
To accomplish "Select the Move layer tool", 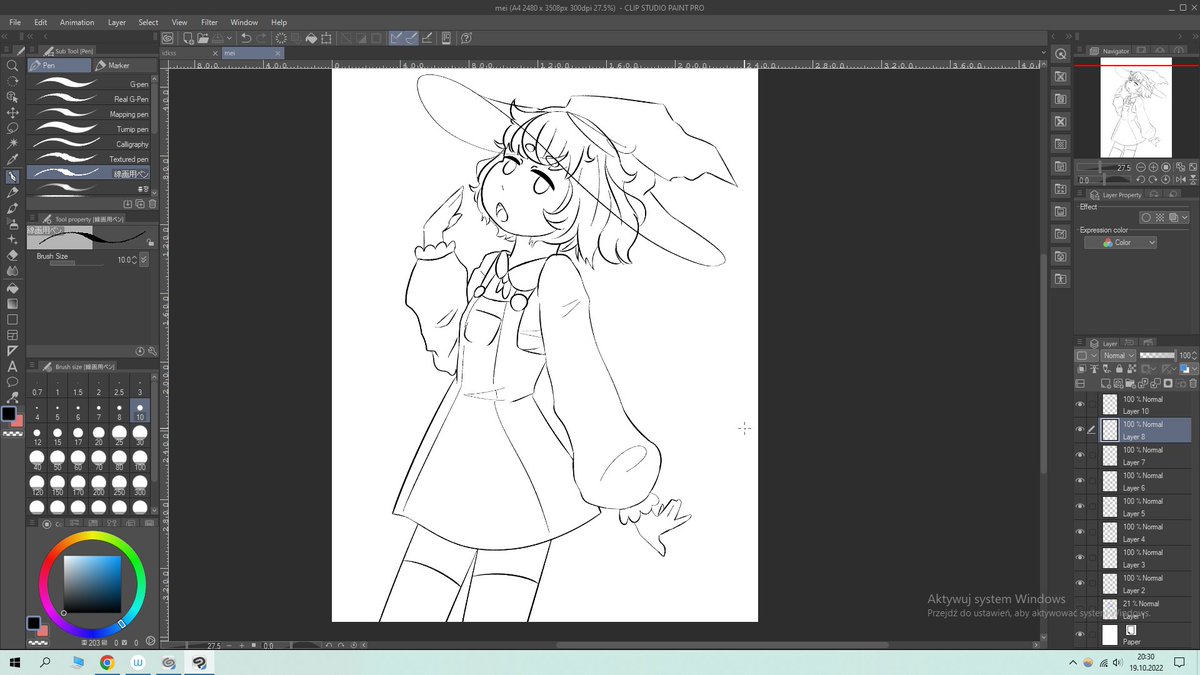I will coord(12,113).
